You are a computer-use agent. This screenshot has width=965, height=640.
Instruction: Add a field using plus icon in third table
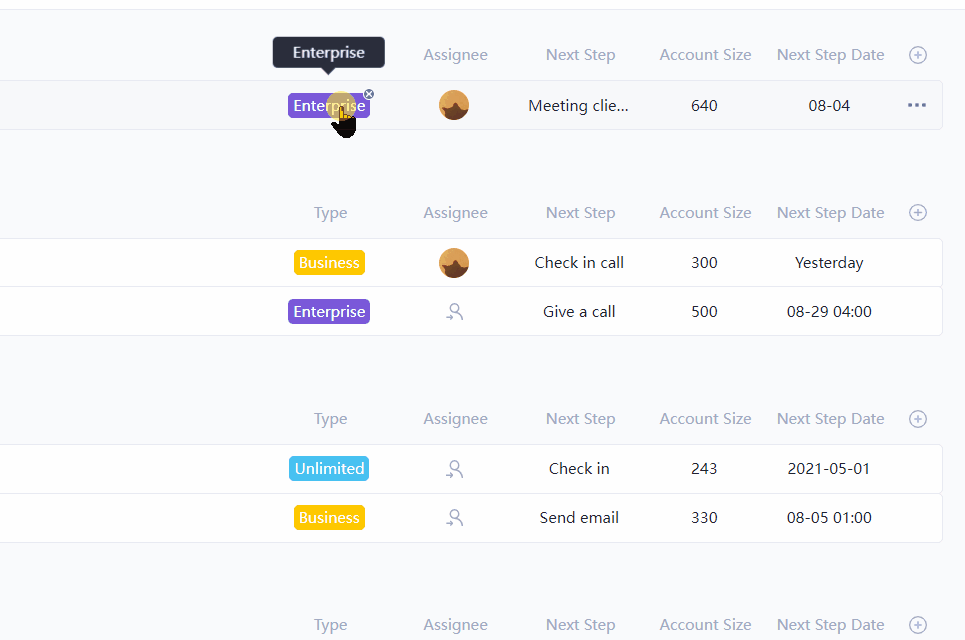[x=917, y=419]
